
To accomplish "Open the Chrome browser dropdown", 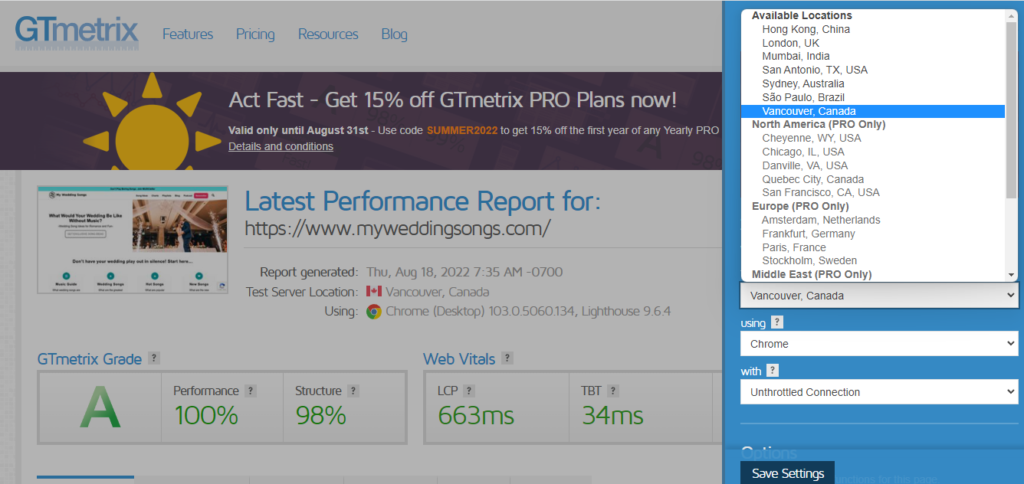I will pyautogui.click(x=879, y=344).
